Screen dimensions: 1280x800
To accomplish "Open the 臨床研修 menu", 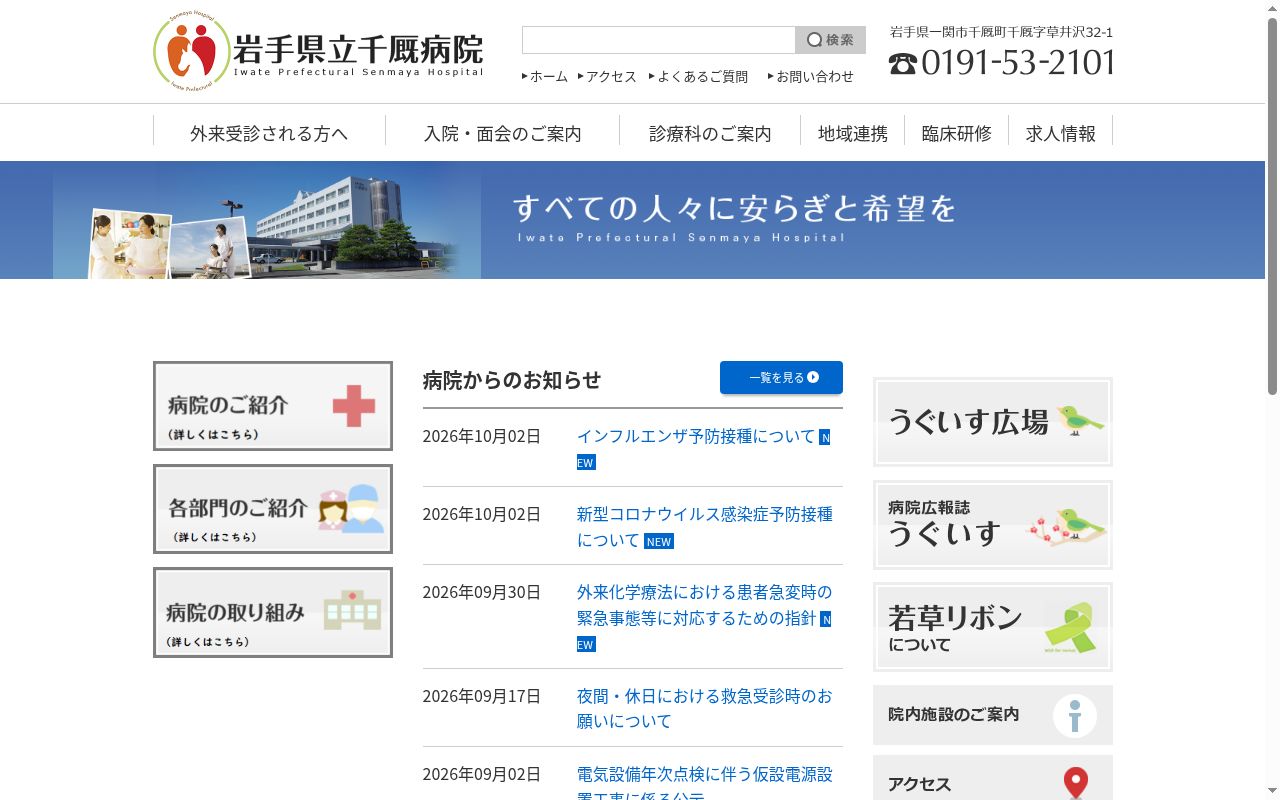I will point(957,133).
